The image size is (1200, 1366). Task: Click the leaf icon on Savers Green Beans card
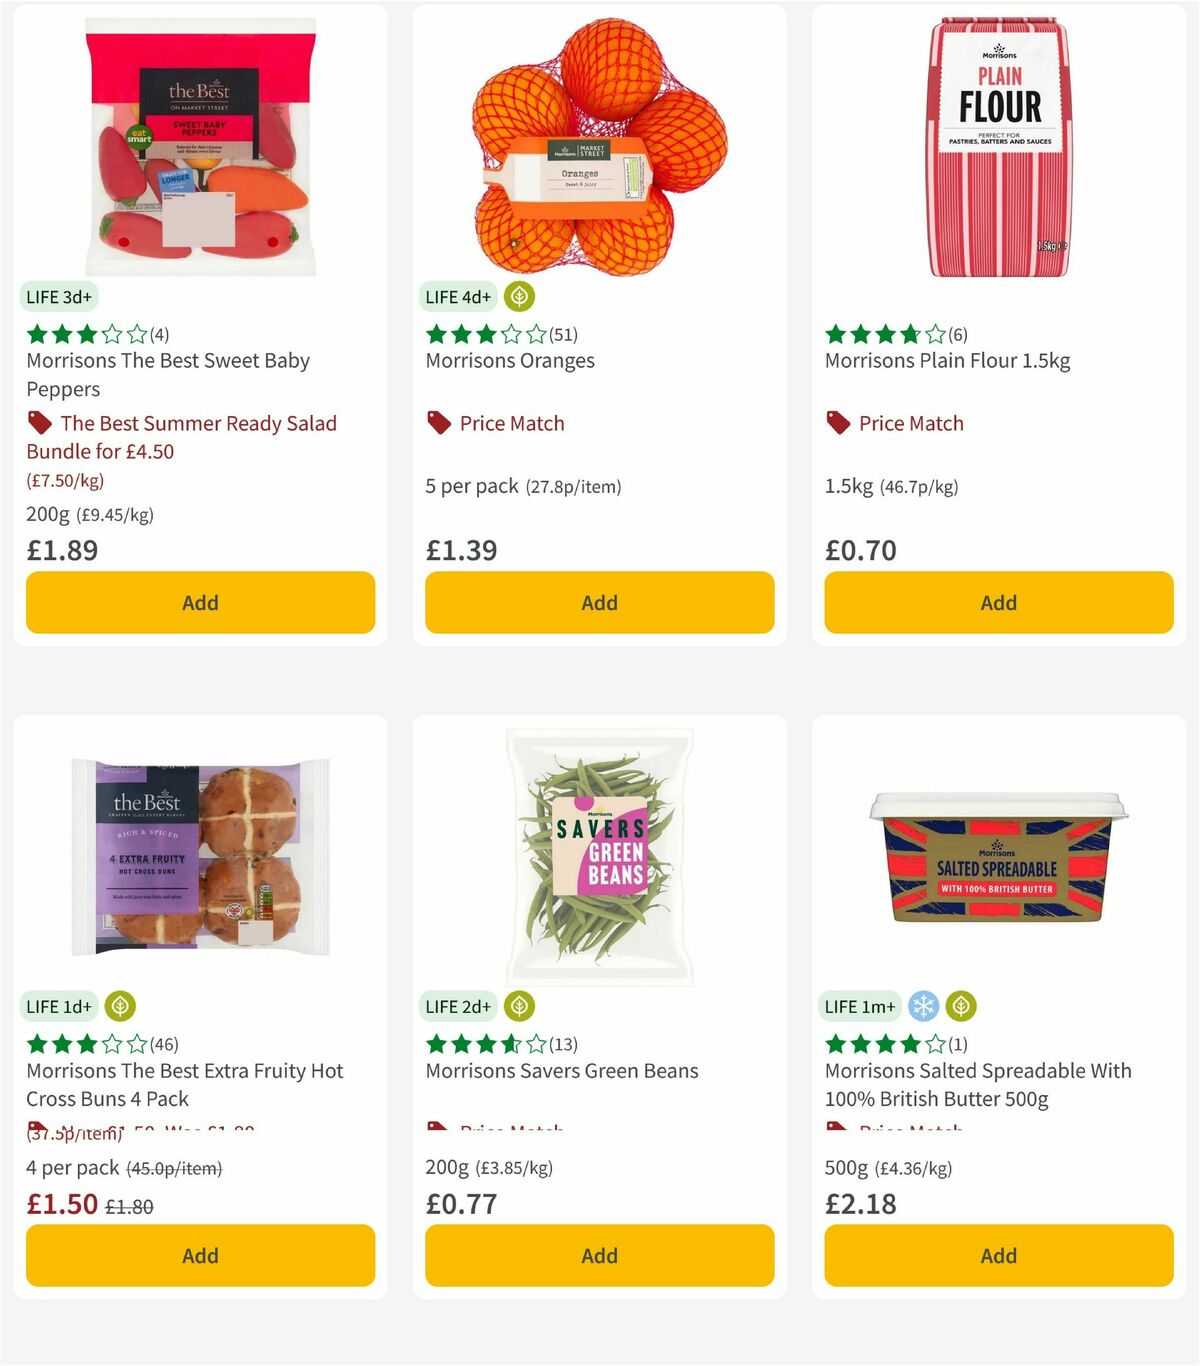(519, 1006)
